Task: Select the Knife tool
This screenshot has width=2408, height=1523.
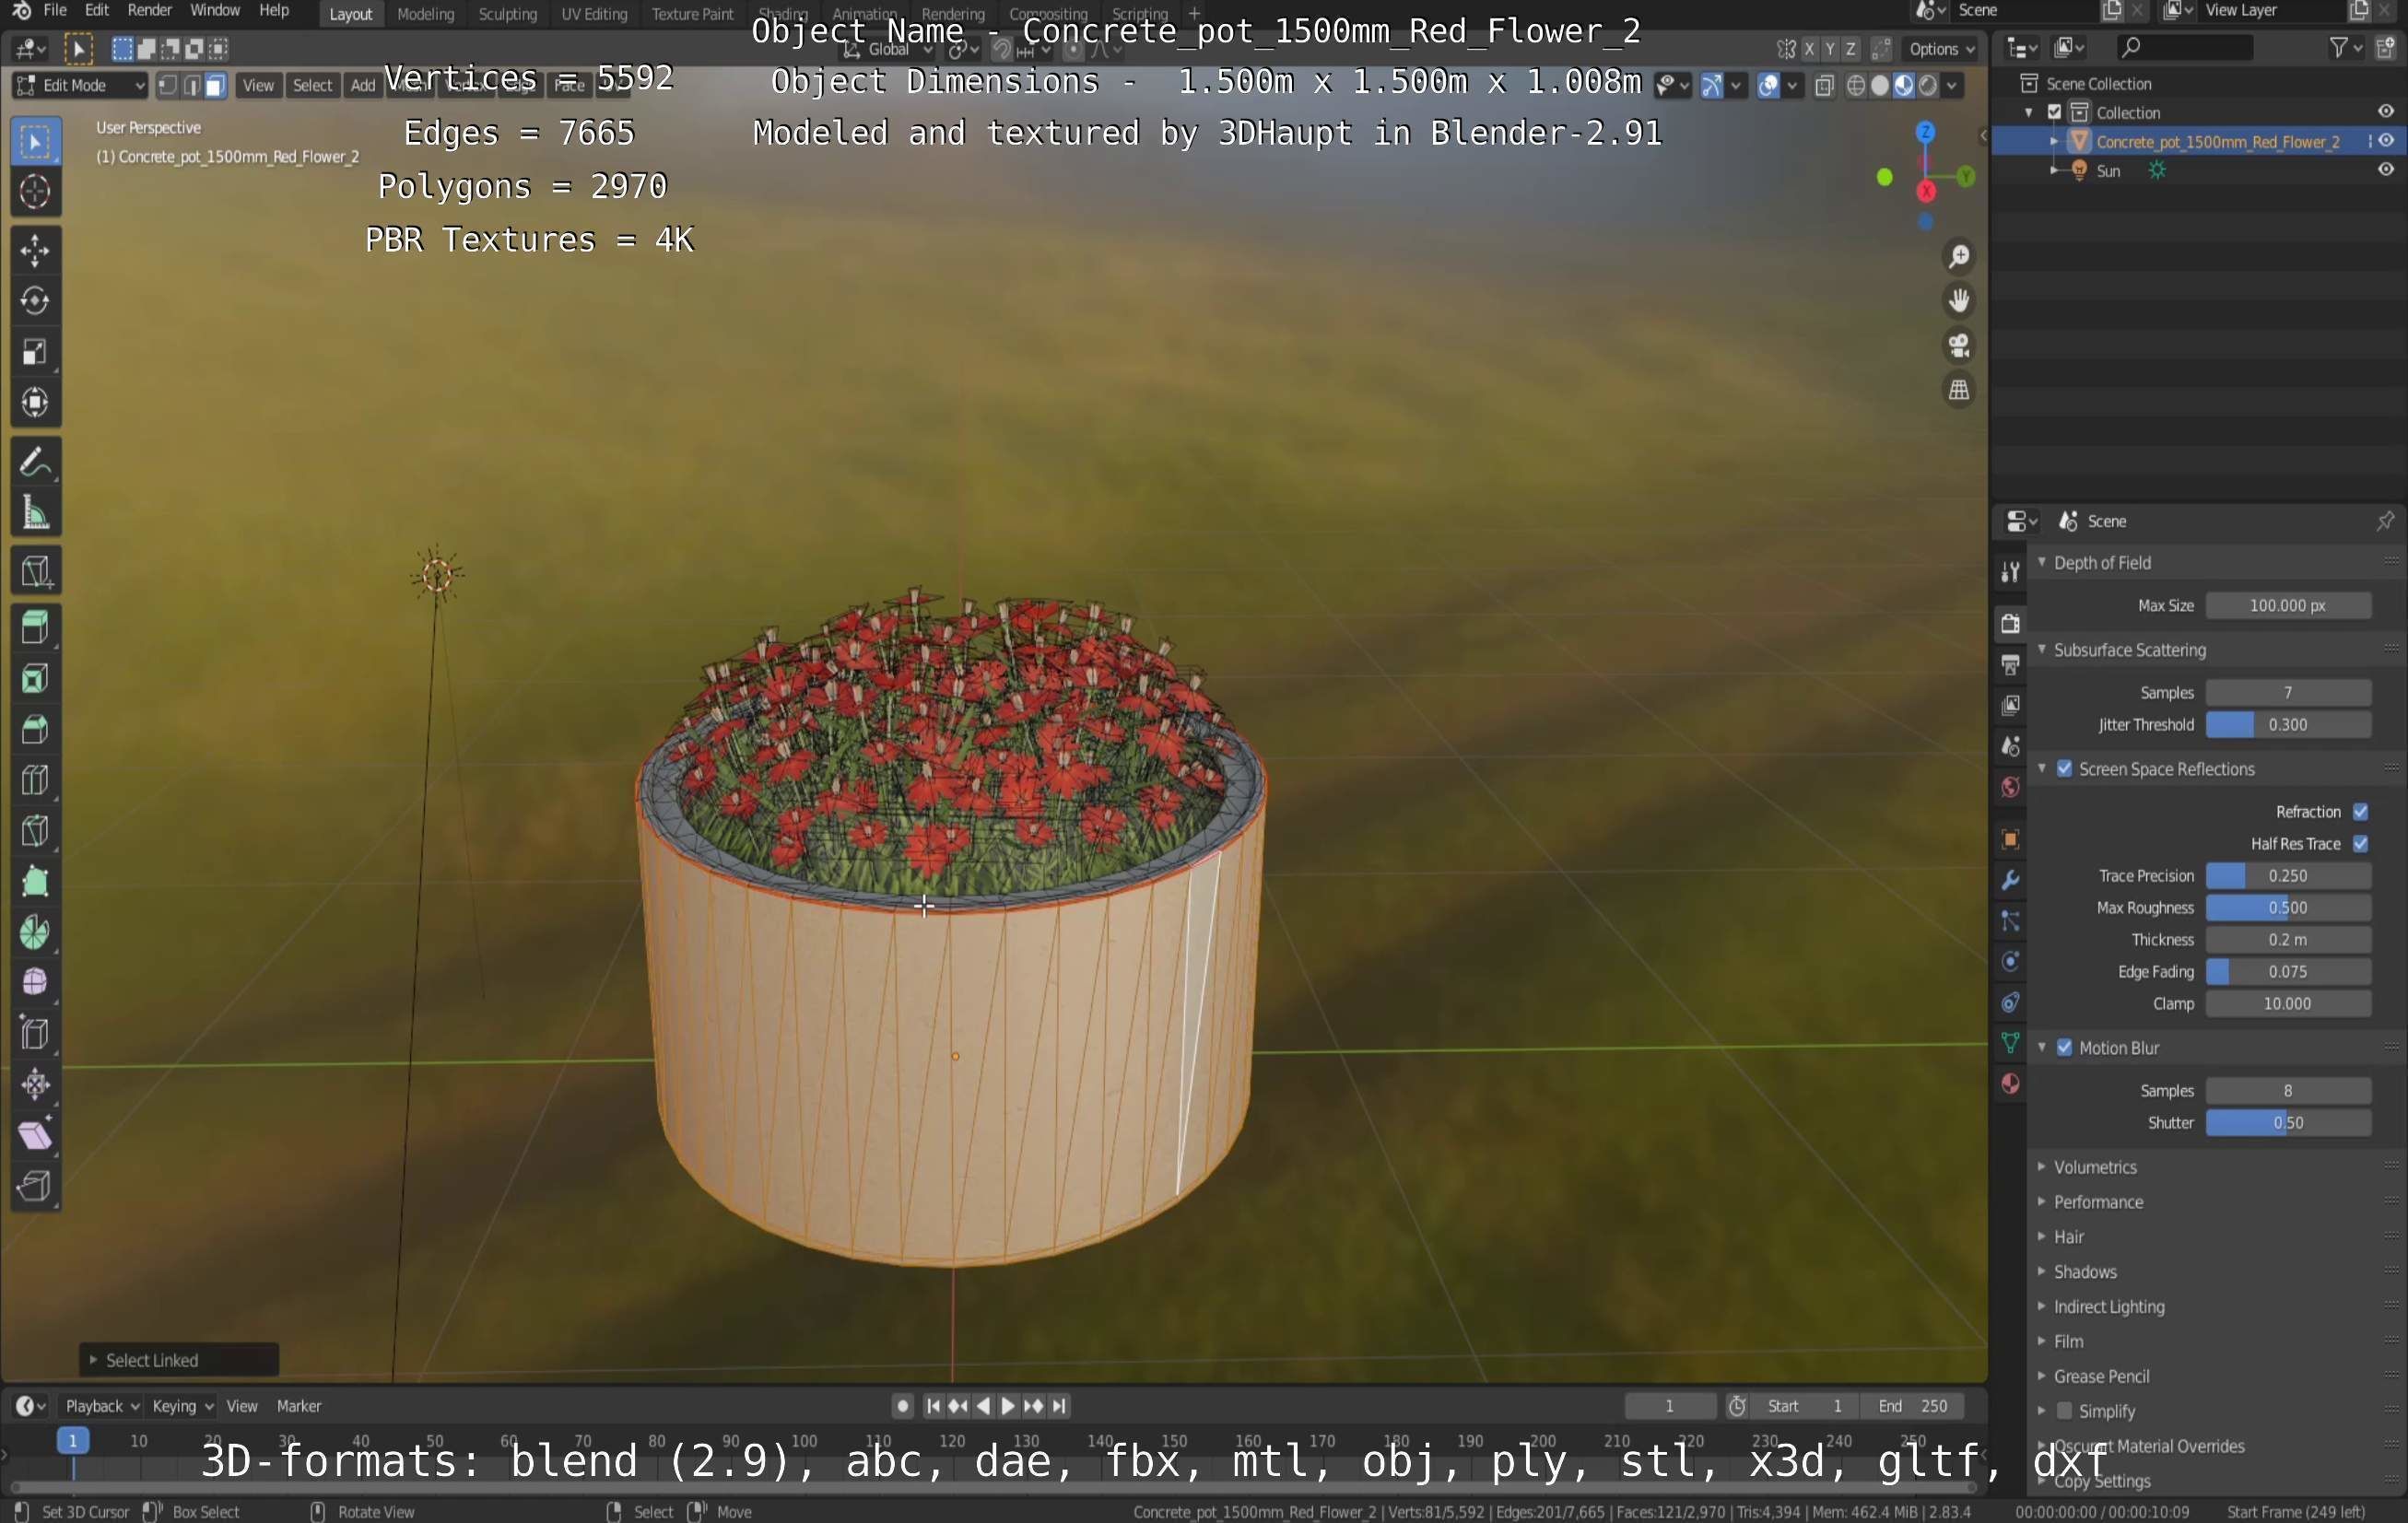Action: [35, 831]
